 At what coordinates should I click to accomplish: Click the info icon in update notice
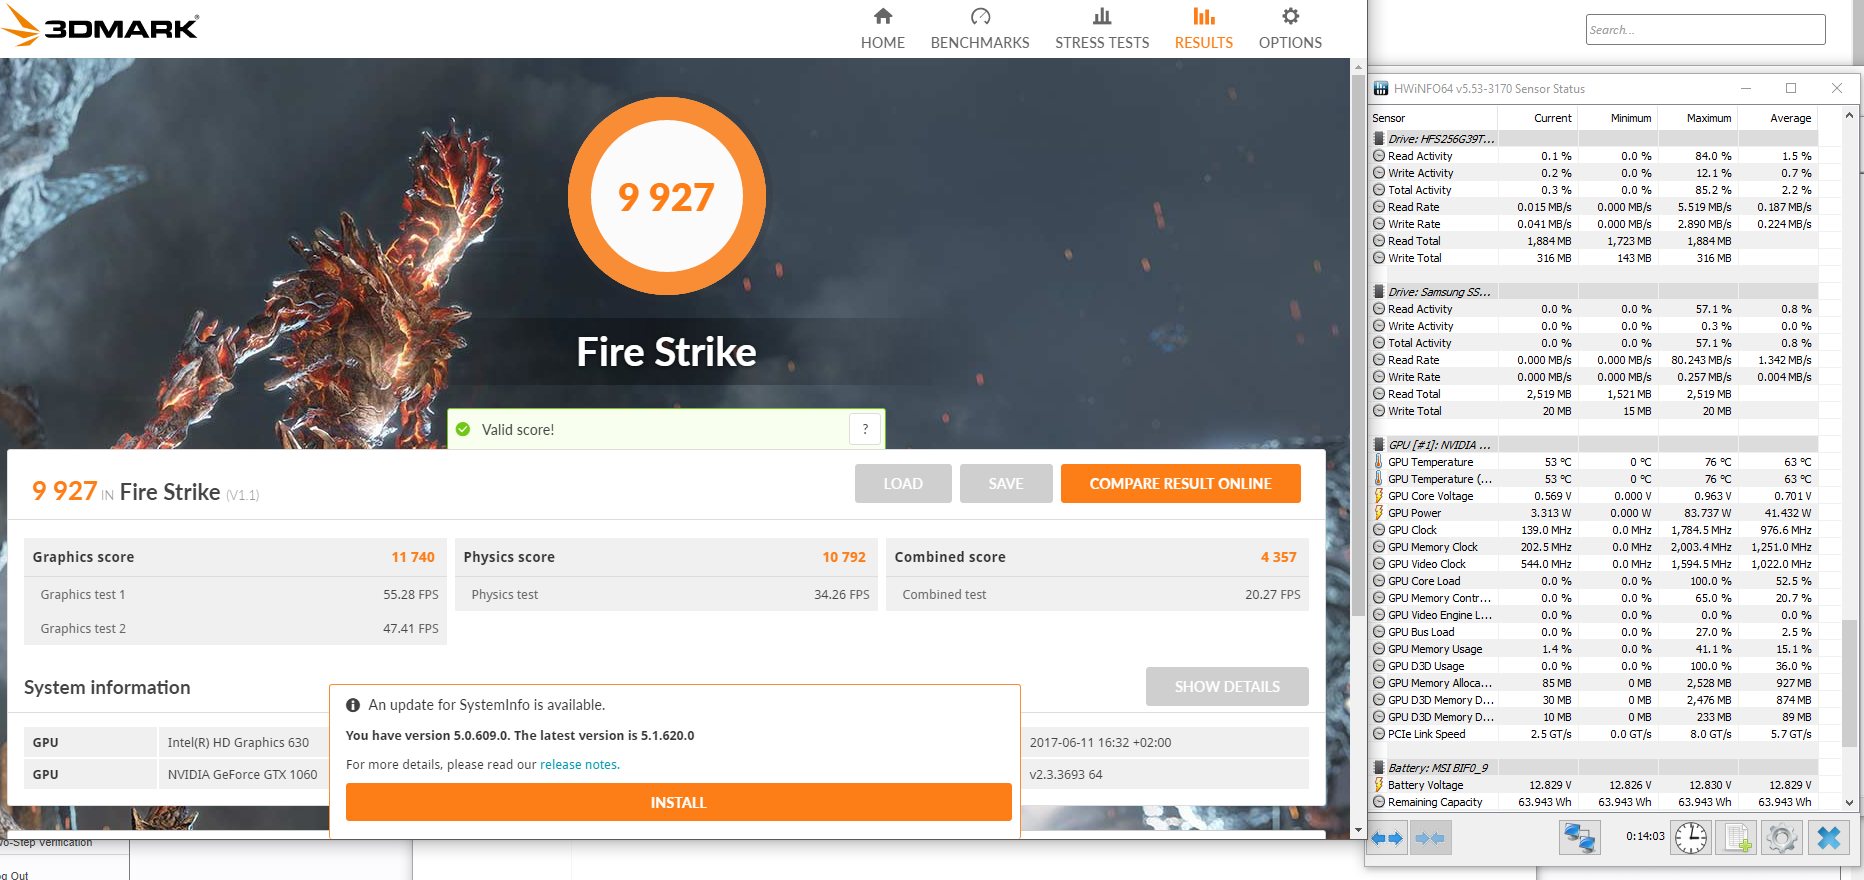click(353, 705)
